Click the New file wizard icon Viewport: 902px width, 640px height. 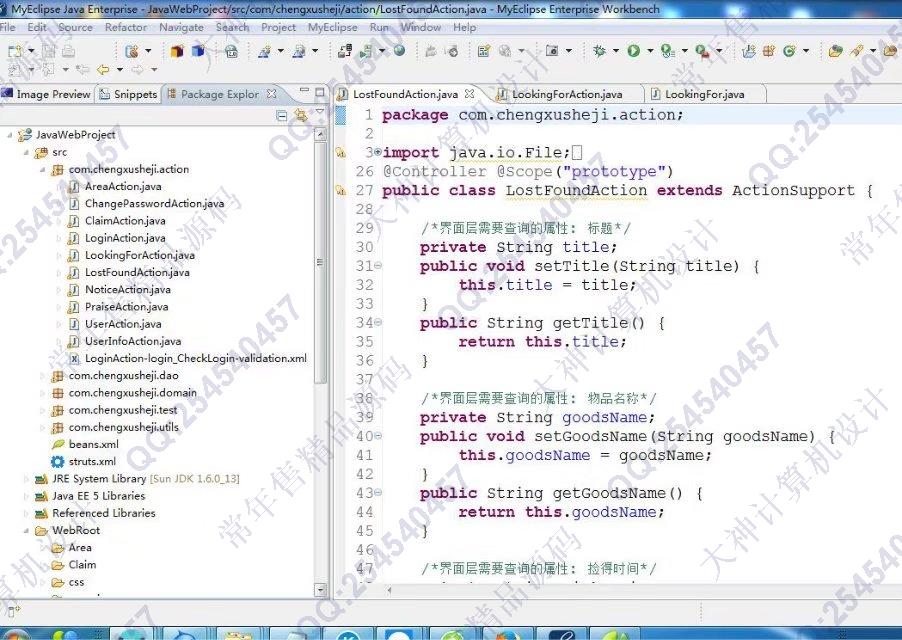(x=14, y=51)
